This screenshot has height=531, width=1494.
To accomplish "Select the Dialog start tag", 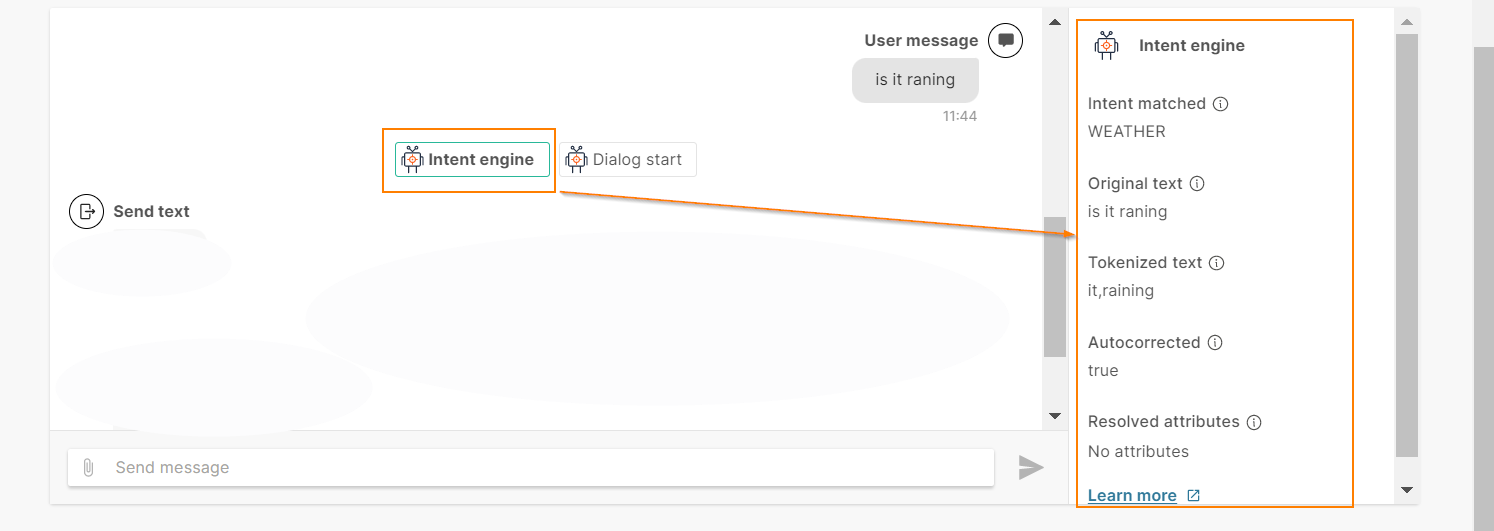I will pyautogui.click(x=627, y=159).
